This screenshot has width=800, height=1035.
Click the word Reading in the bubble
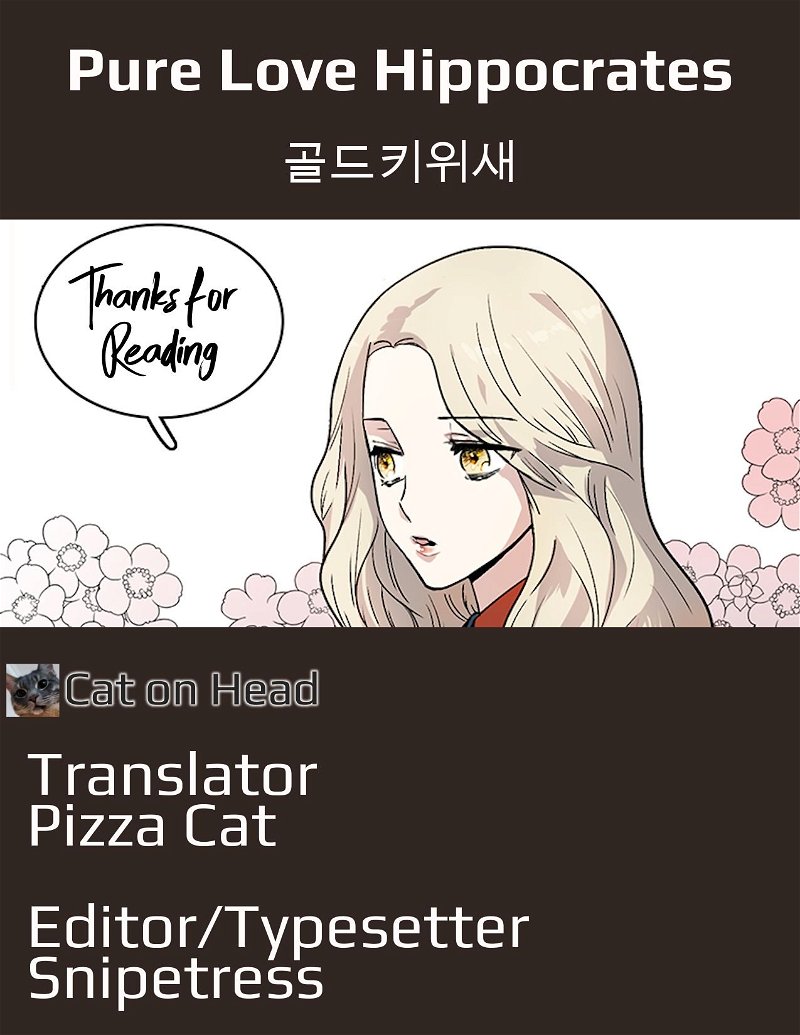[158, 355]
